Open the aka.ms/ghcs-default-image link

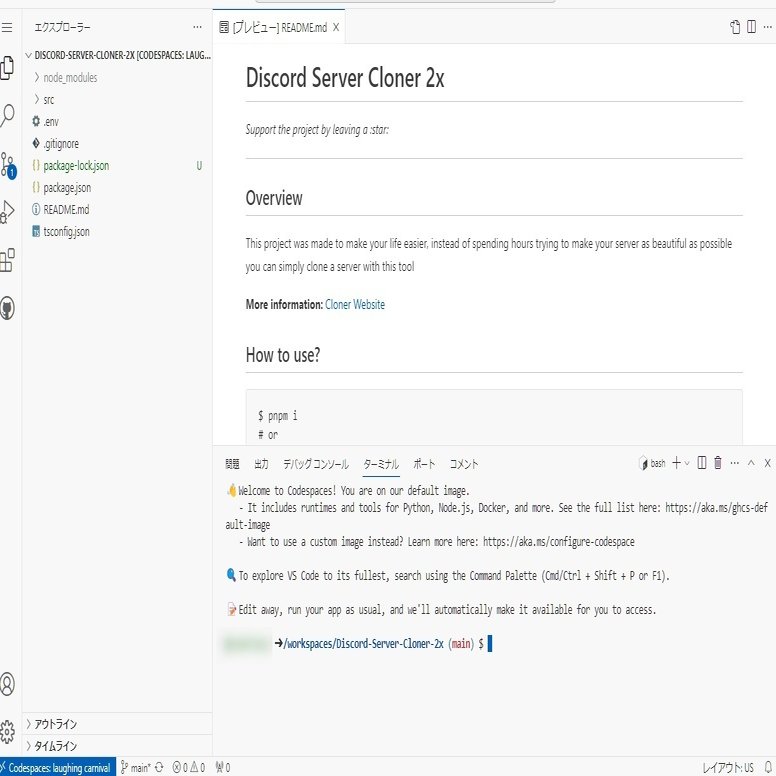716,508
